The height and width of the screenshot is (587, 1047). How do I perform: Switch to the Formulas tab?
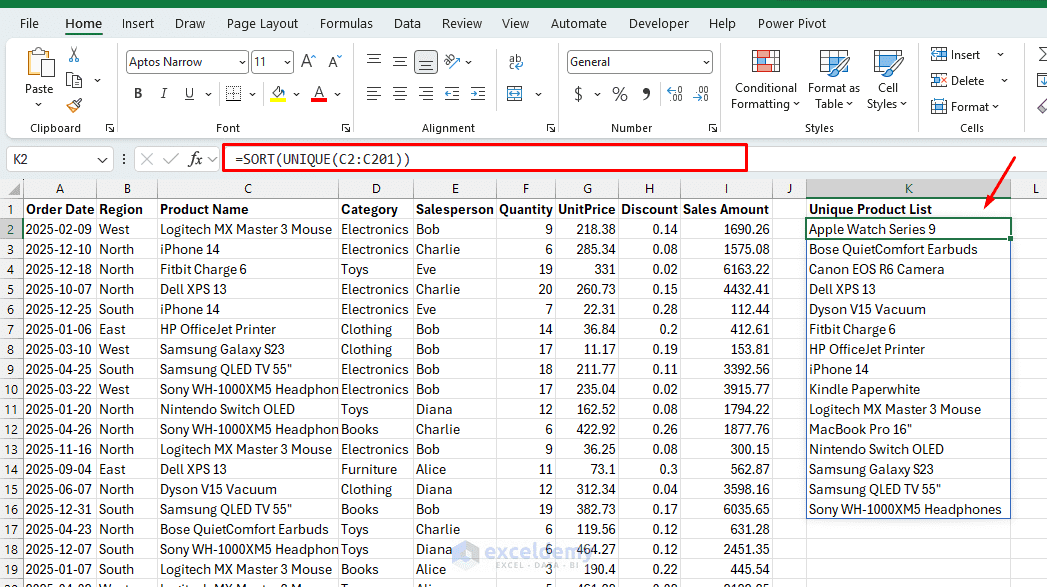(x=346, y=23)
